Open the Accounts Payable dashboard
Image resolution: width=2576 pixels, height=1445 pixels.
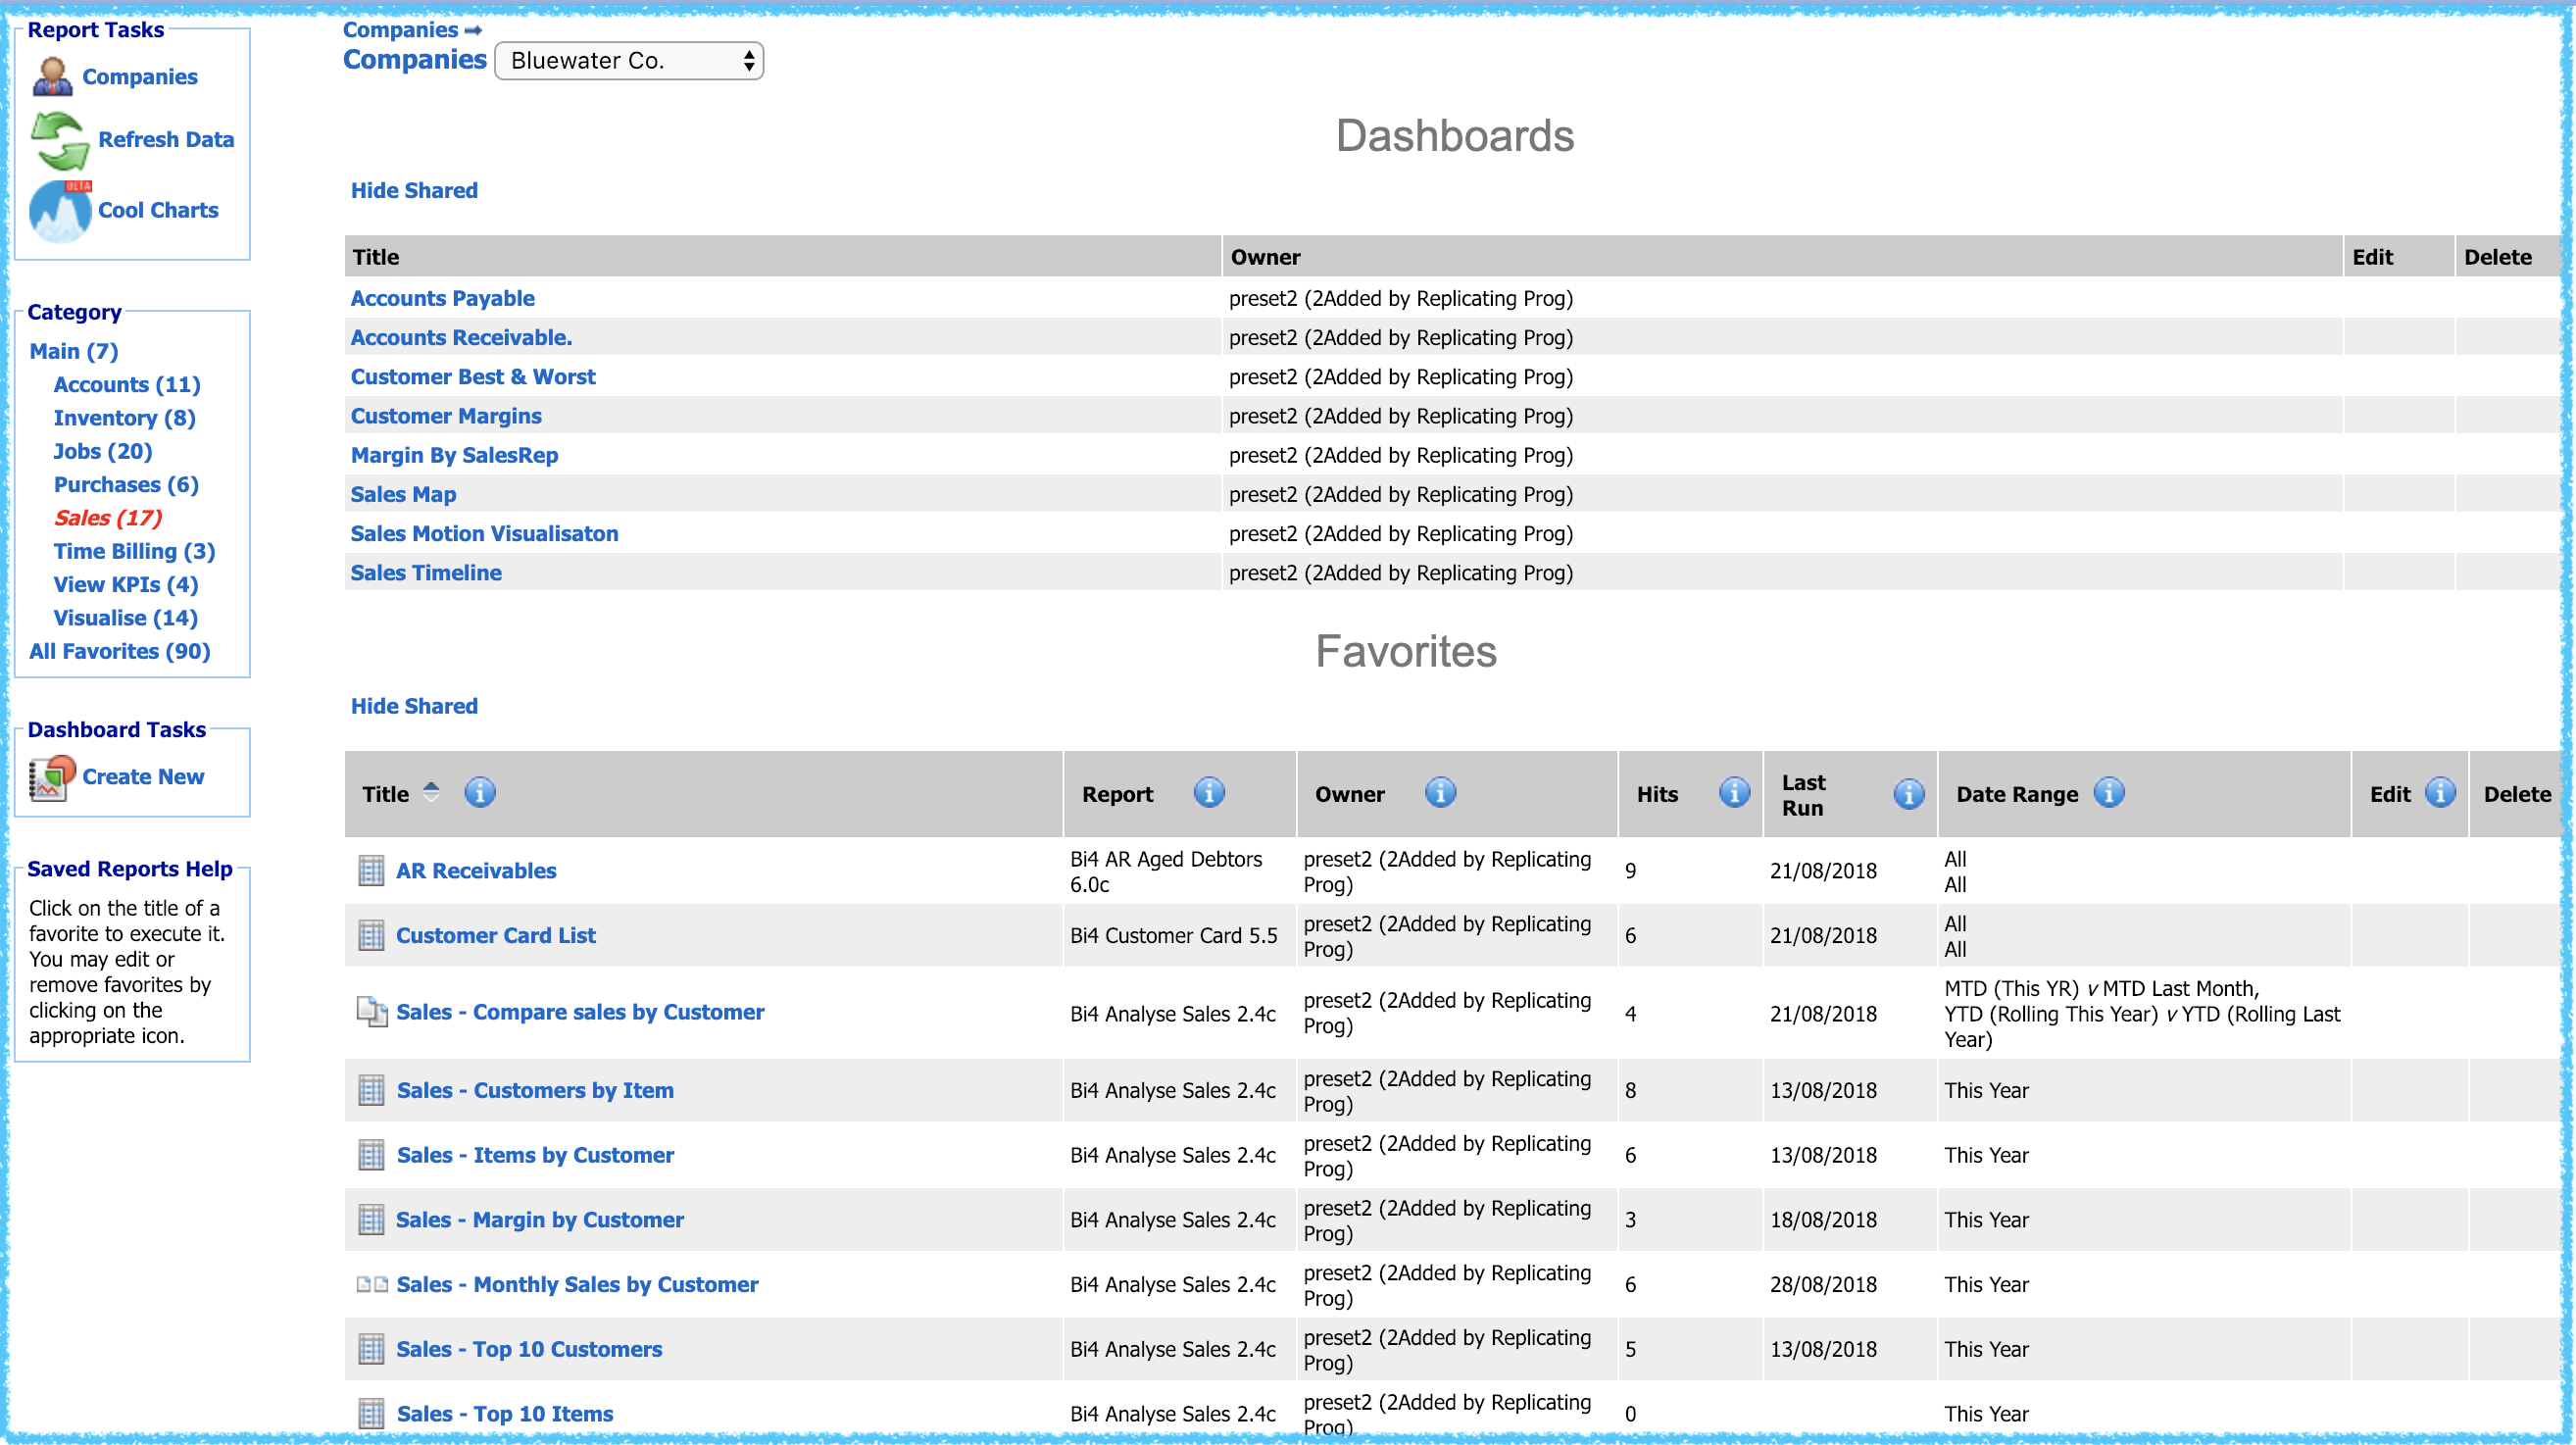coord(443,299)
